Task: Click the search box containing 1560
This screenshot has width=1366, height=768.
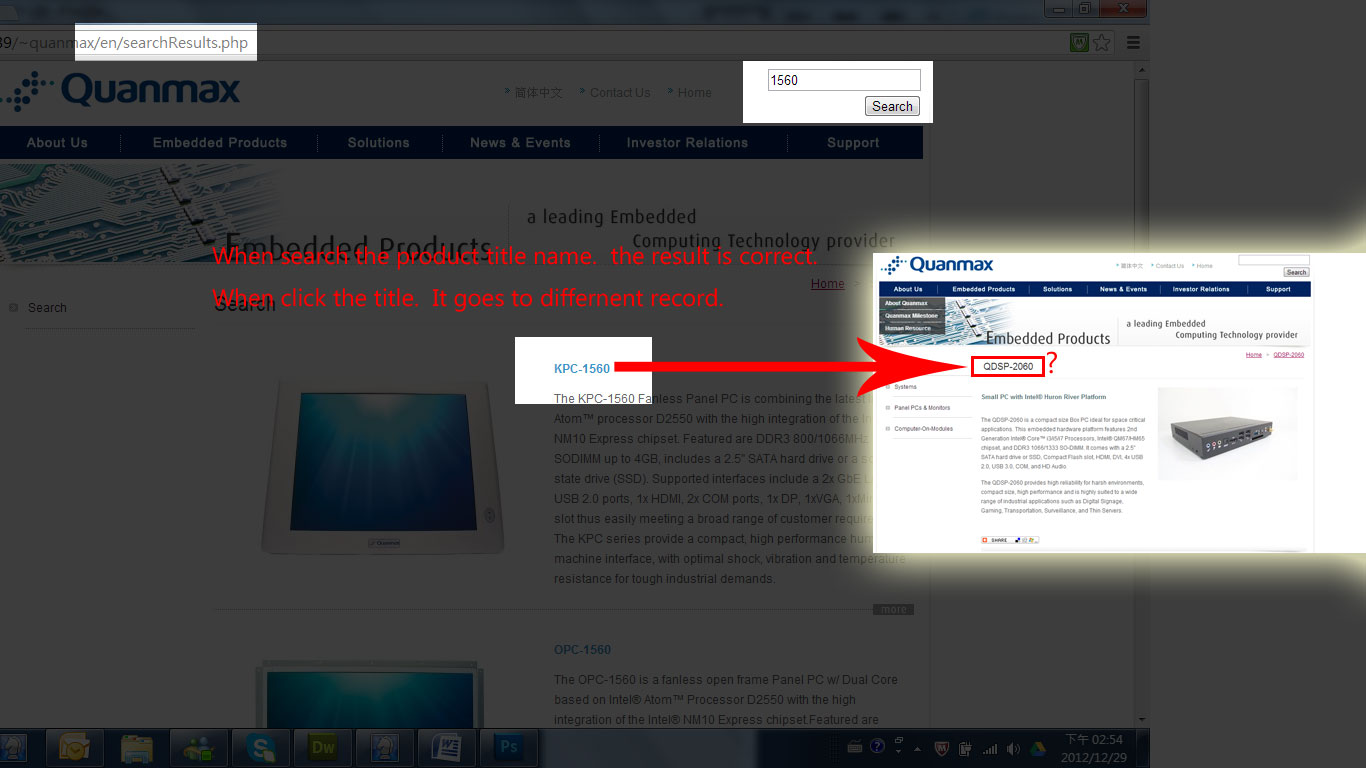Action: pos(843,80)
